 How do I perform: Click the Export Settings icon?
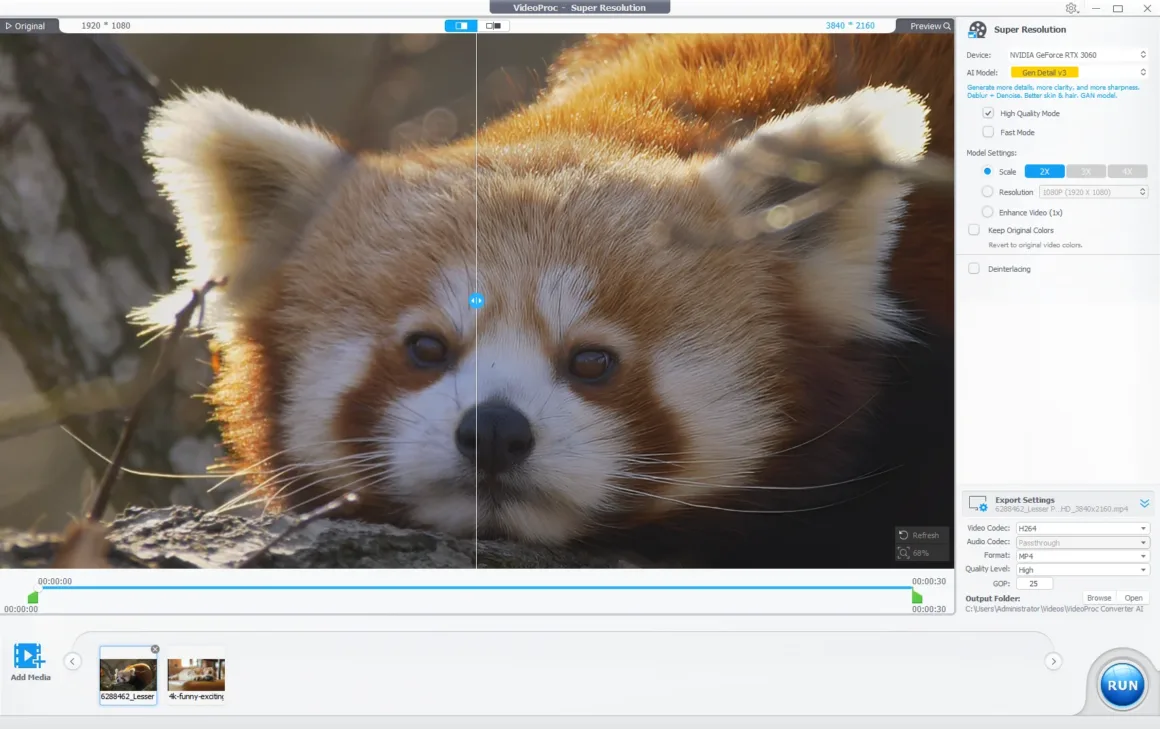tap(978, 504)
